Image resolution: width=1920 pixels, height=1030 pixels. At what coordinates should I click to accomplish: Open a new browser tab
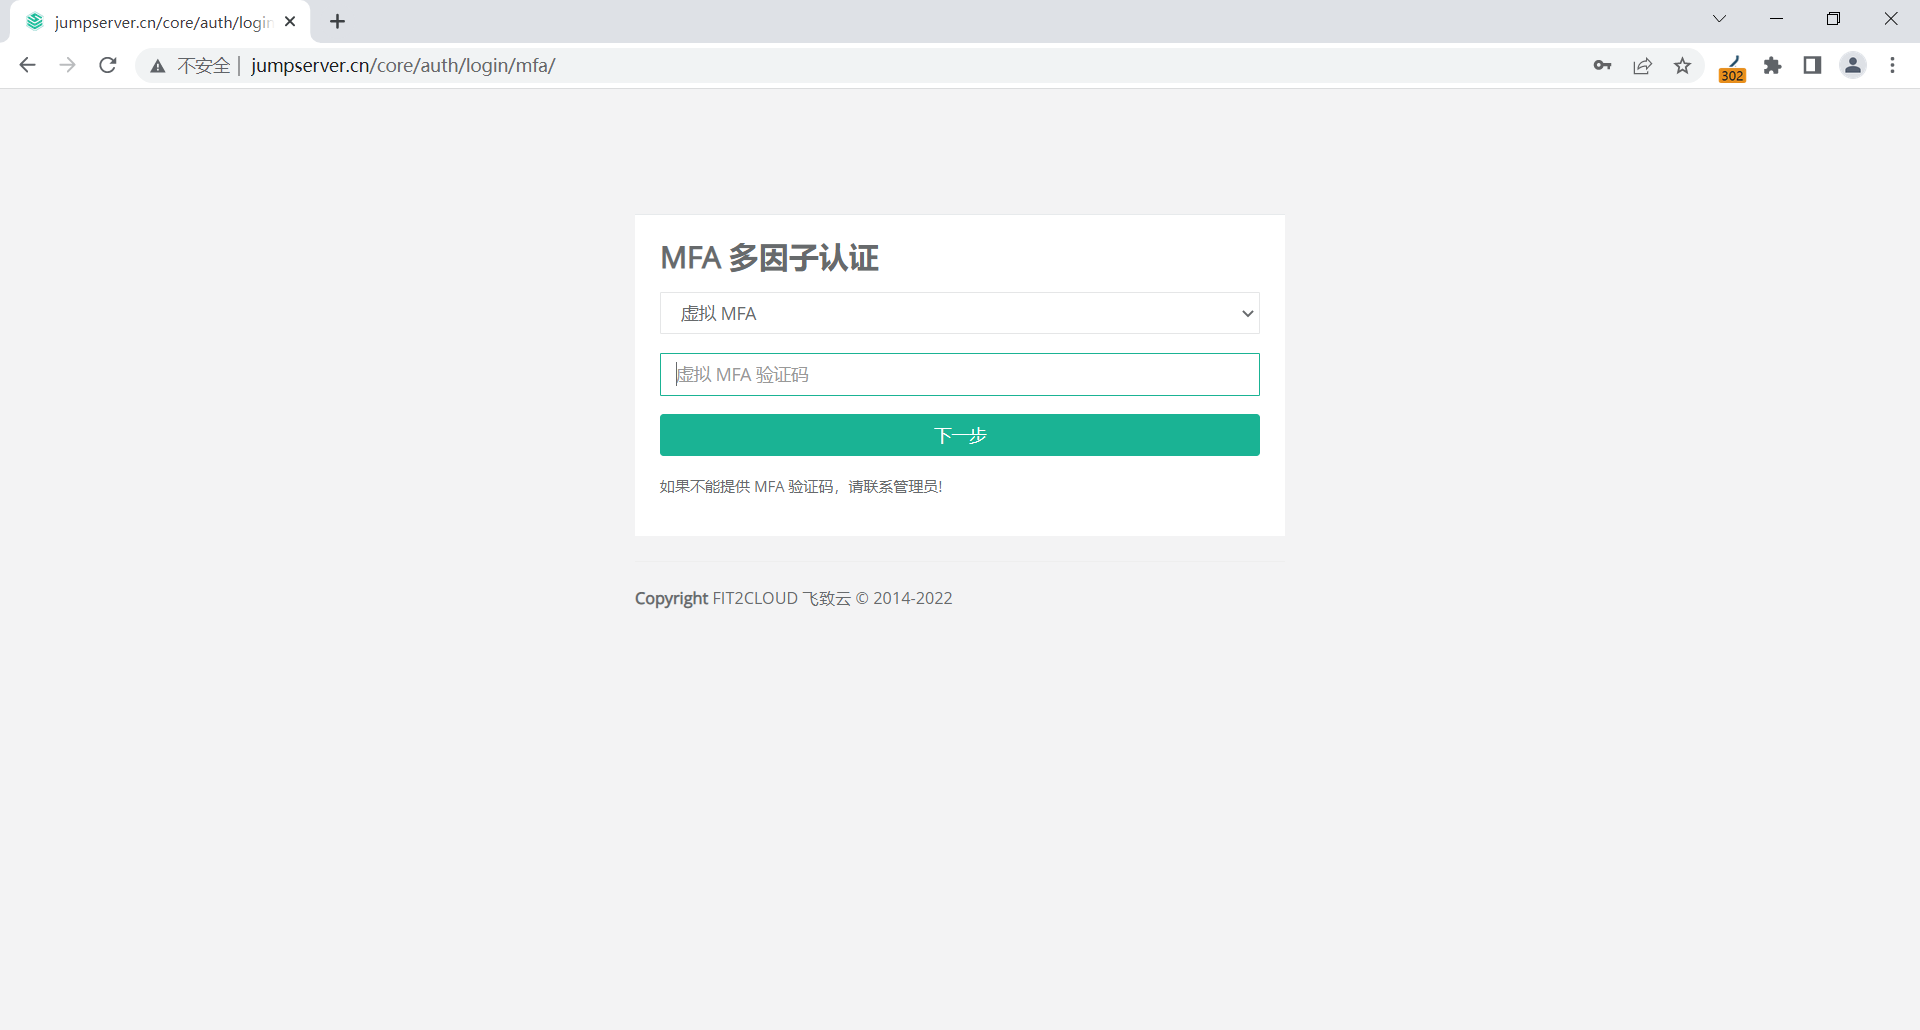[338, 21]
